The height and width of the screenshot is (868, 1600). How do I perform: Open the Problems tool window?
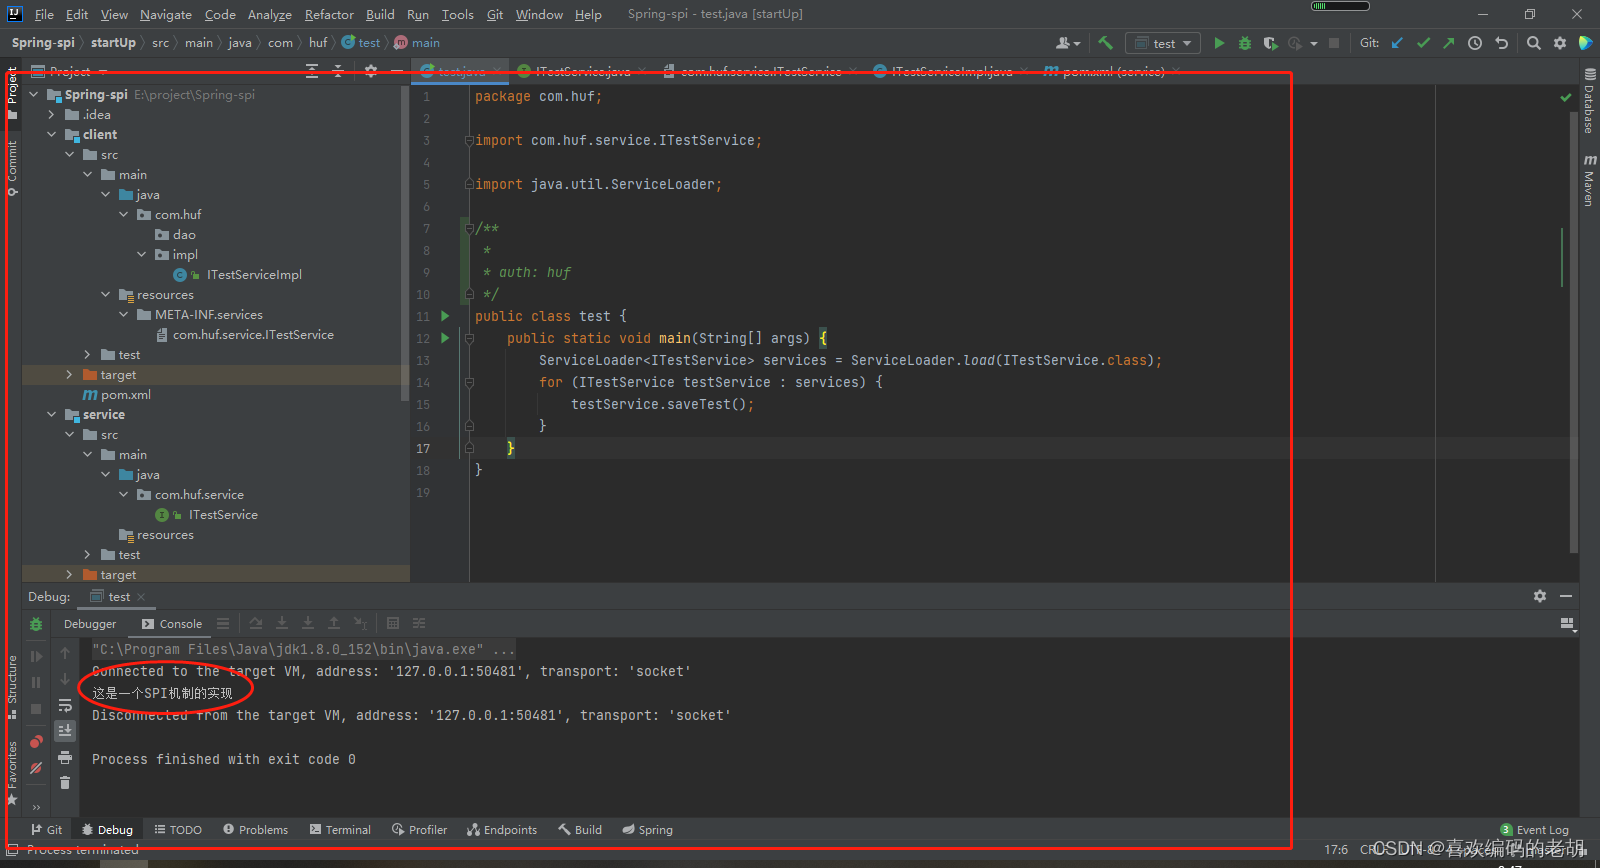point(255,830)
